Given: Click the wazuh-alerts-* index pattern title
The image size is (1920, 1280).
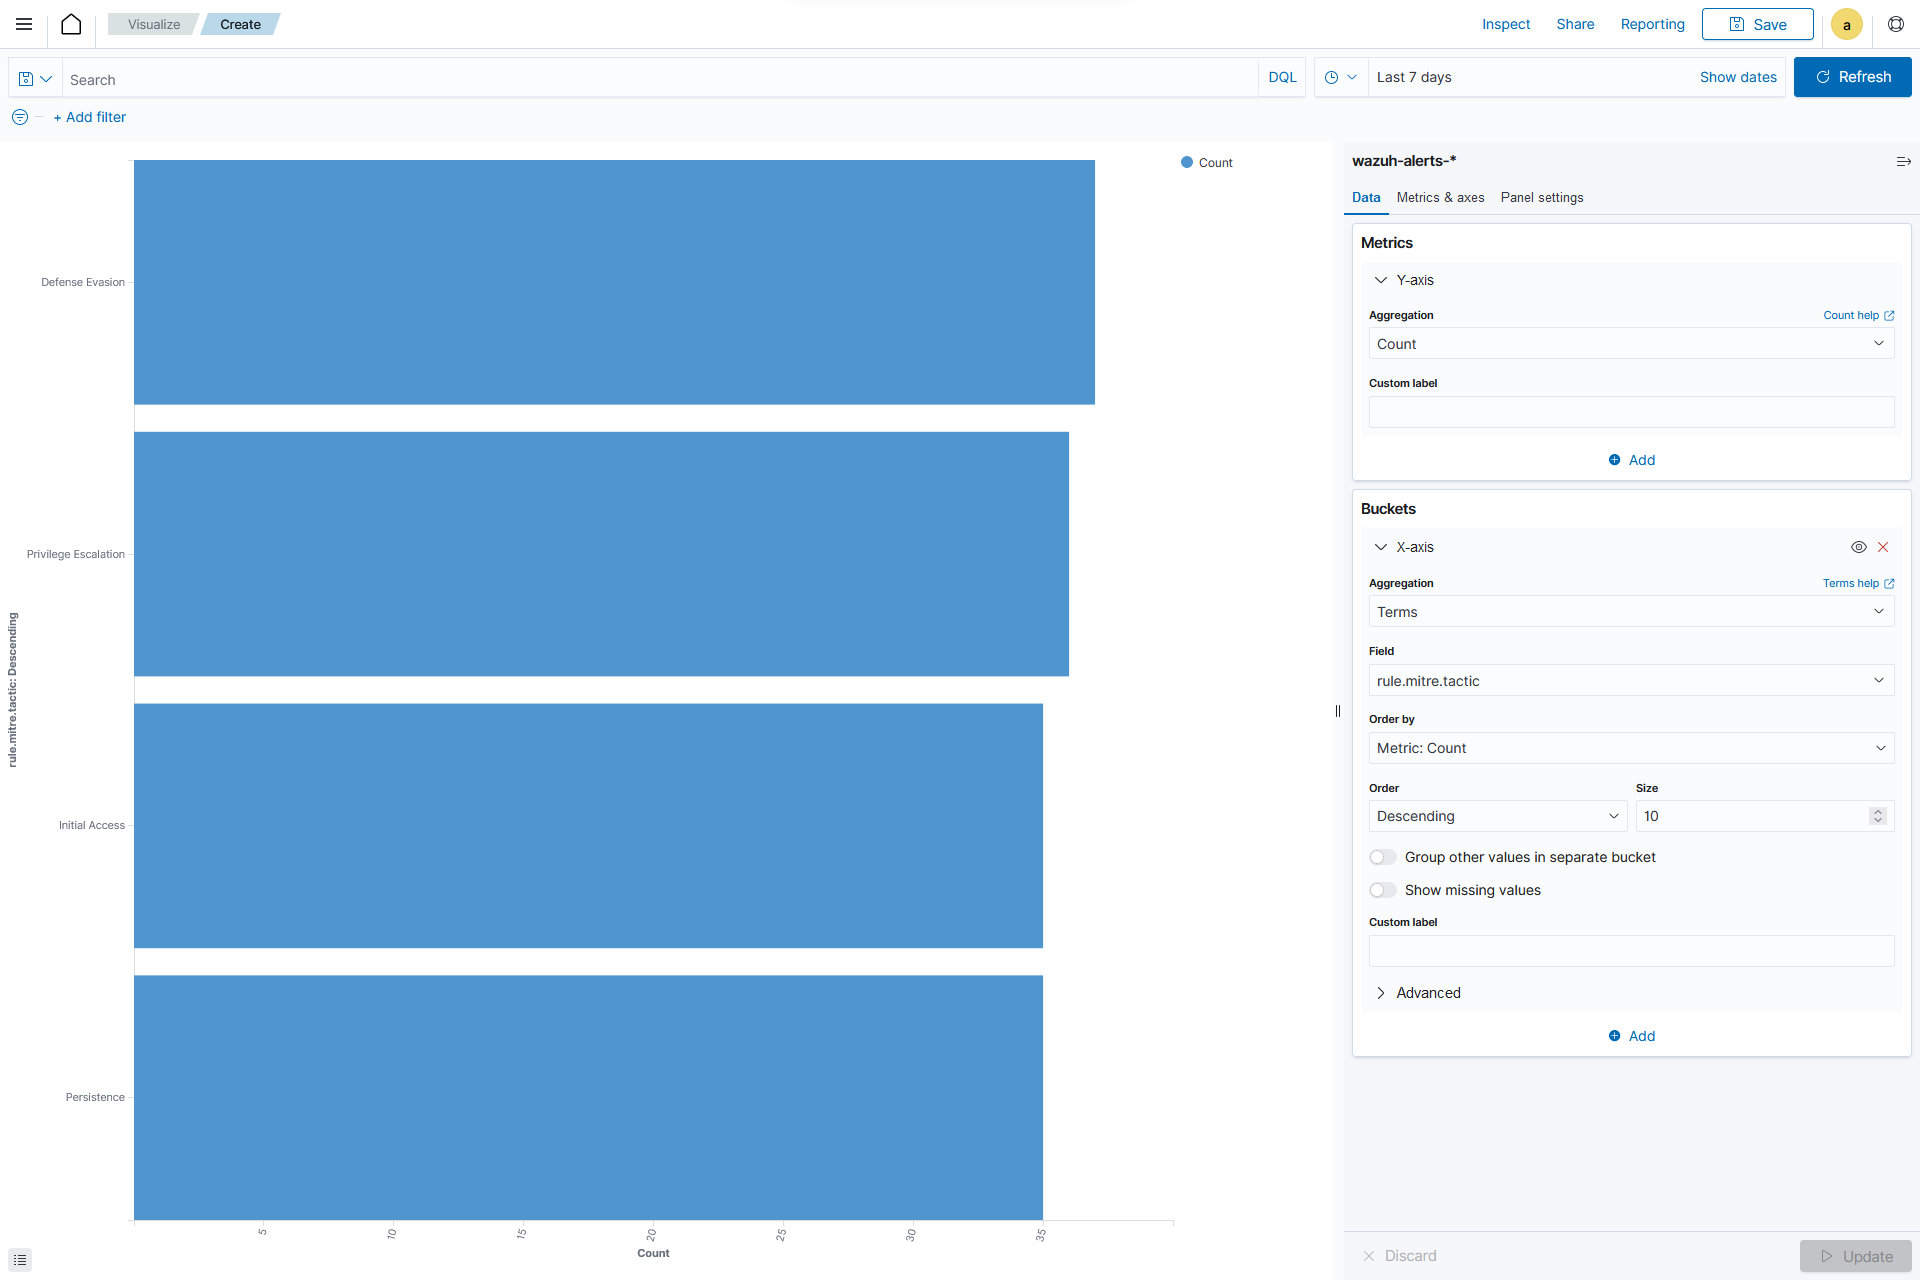Looking at the screenshot, I should pyautogui.click(x=1404, y=161).
